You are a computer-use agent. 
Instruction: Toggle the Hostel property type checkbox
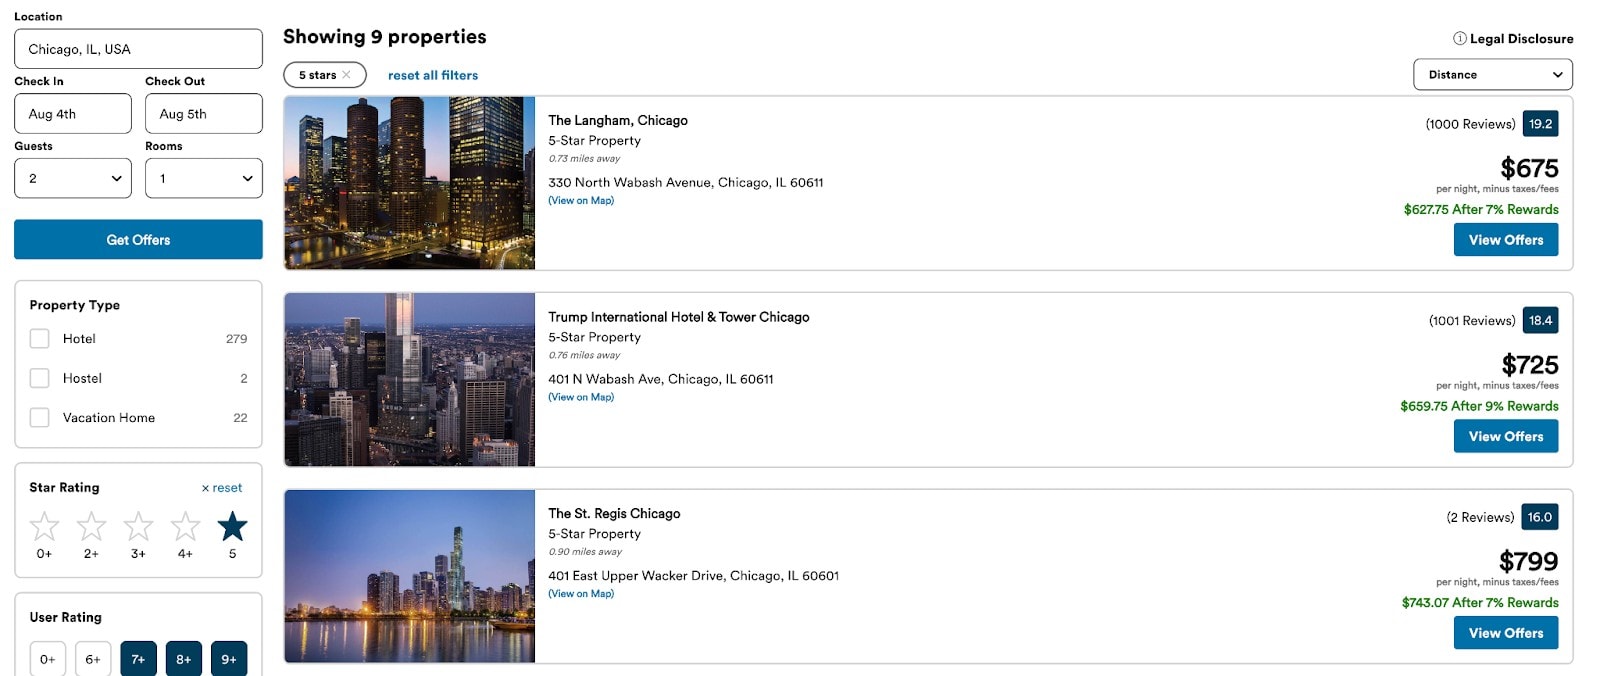click(39, 378)
